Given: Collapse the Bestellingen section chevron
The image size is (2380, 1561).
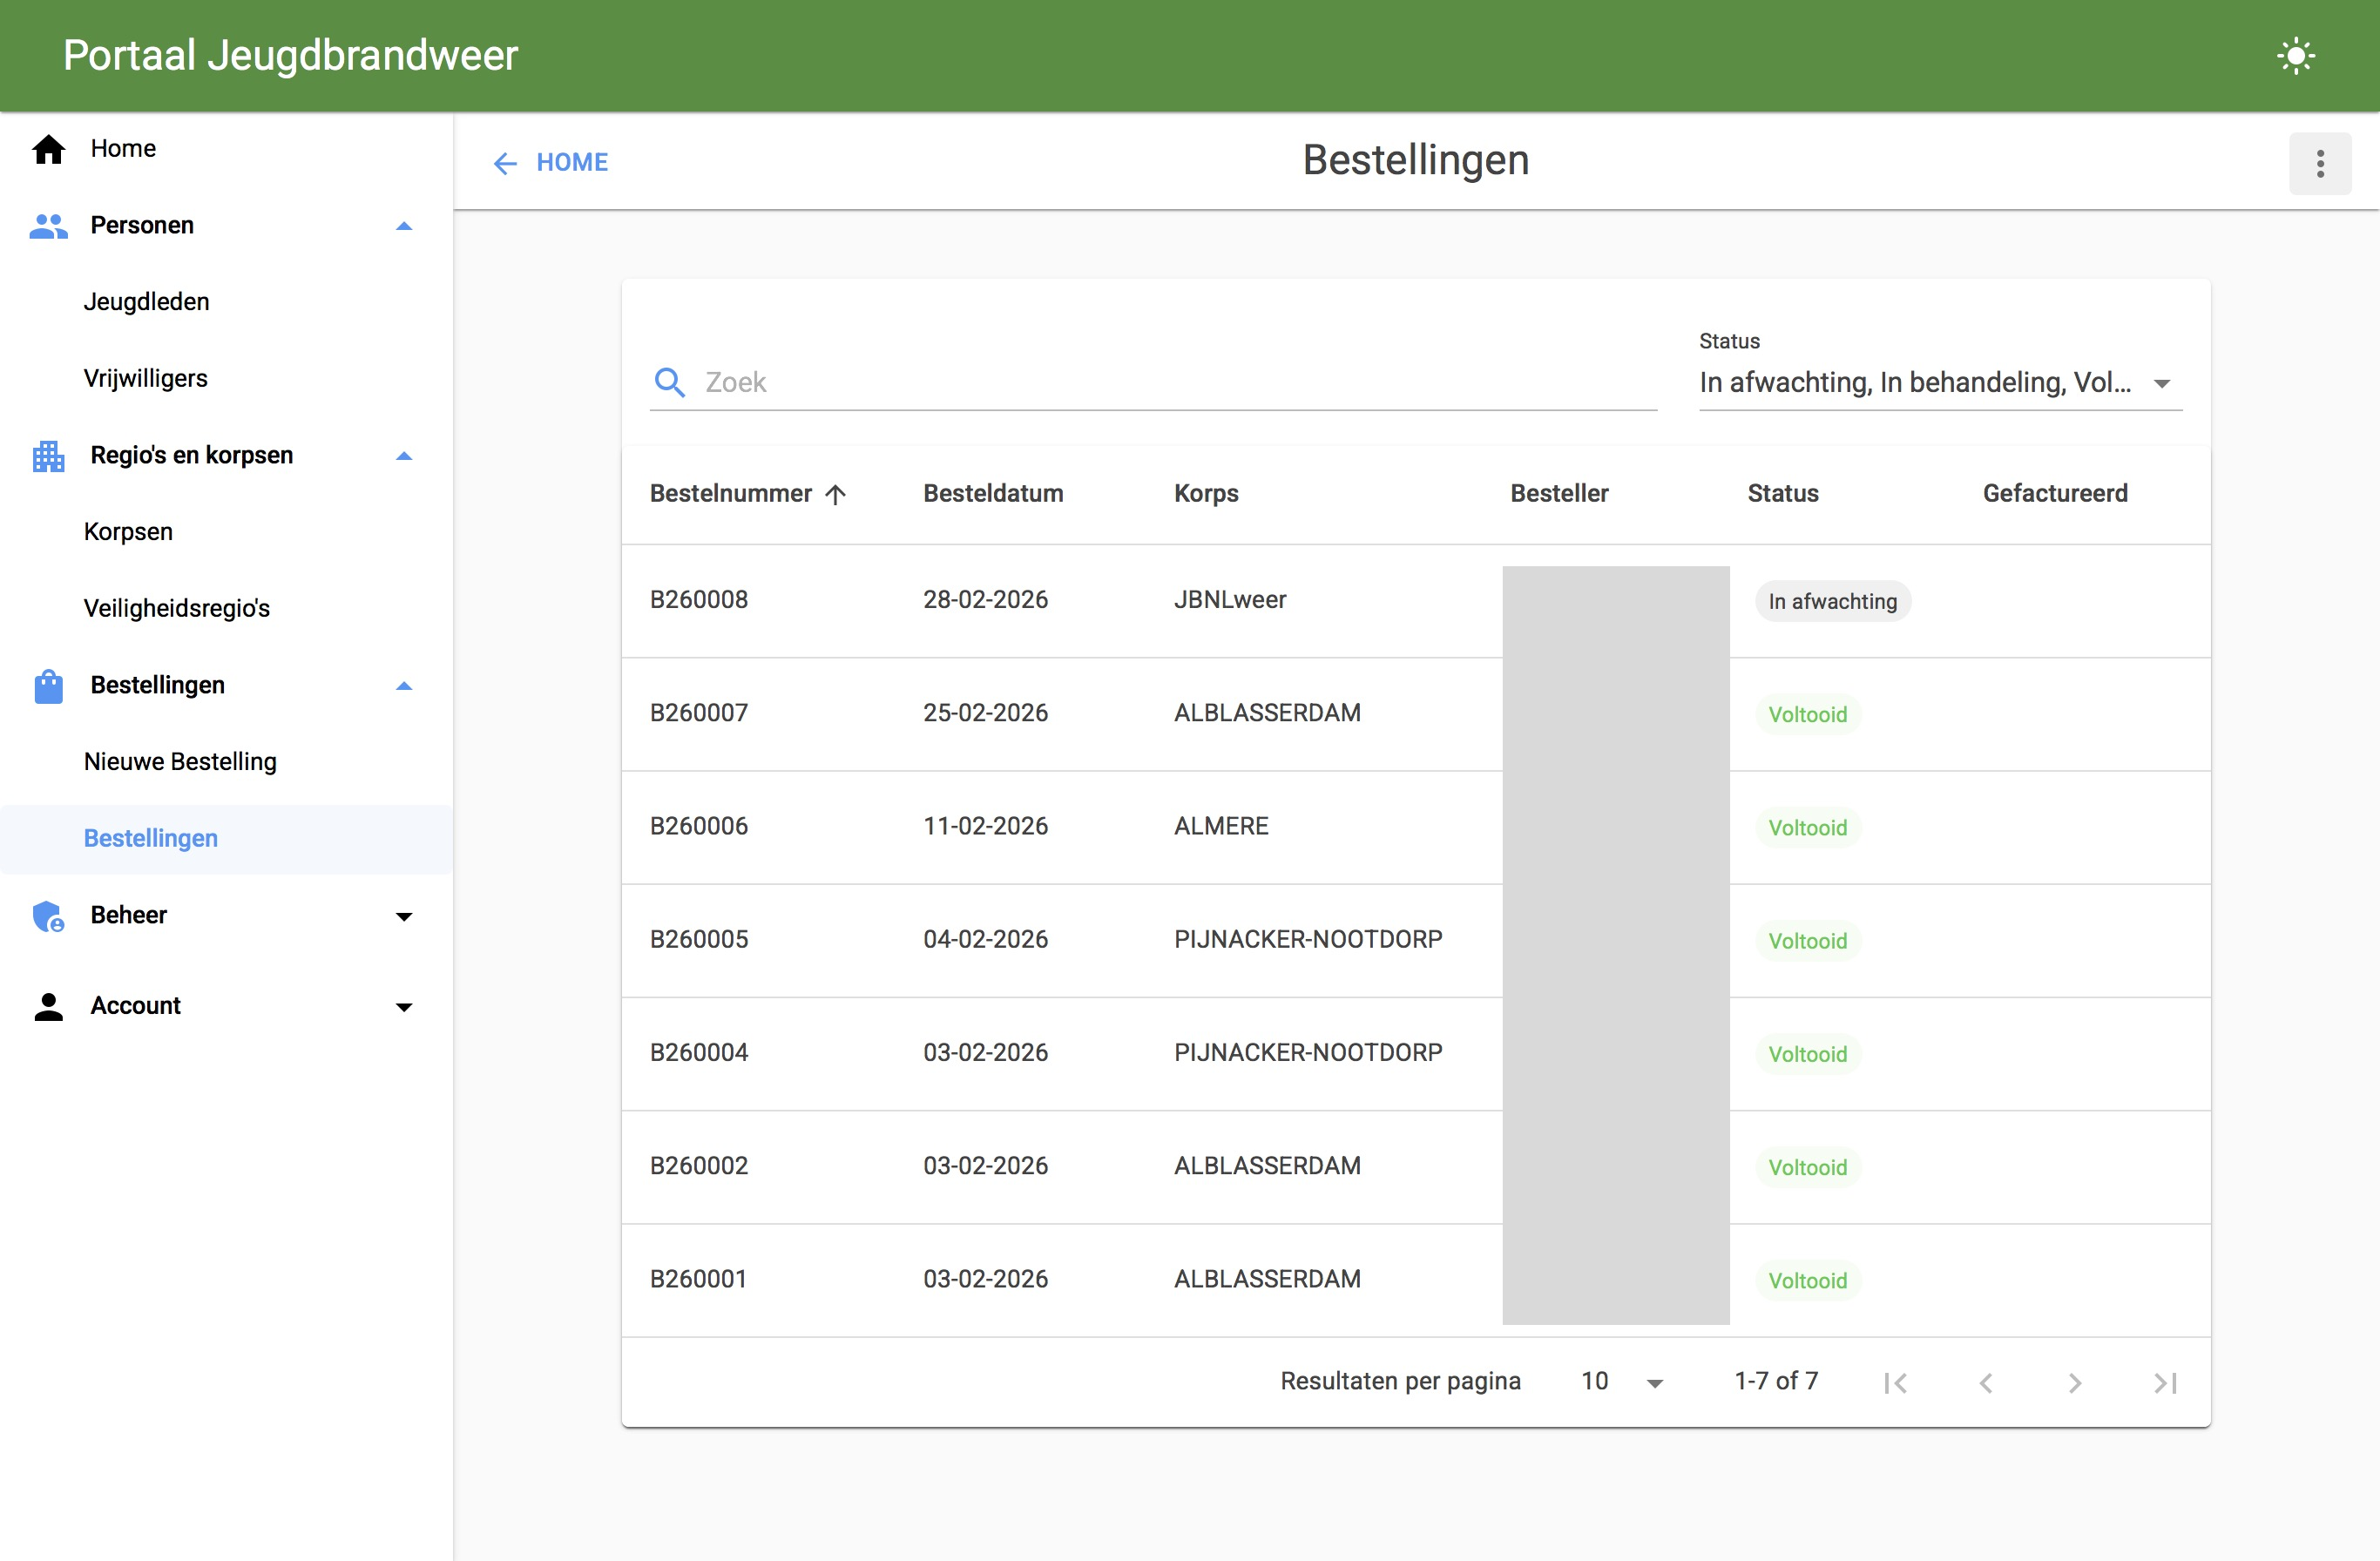Looking at the screenshot, I should coord(404,686).
